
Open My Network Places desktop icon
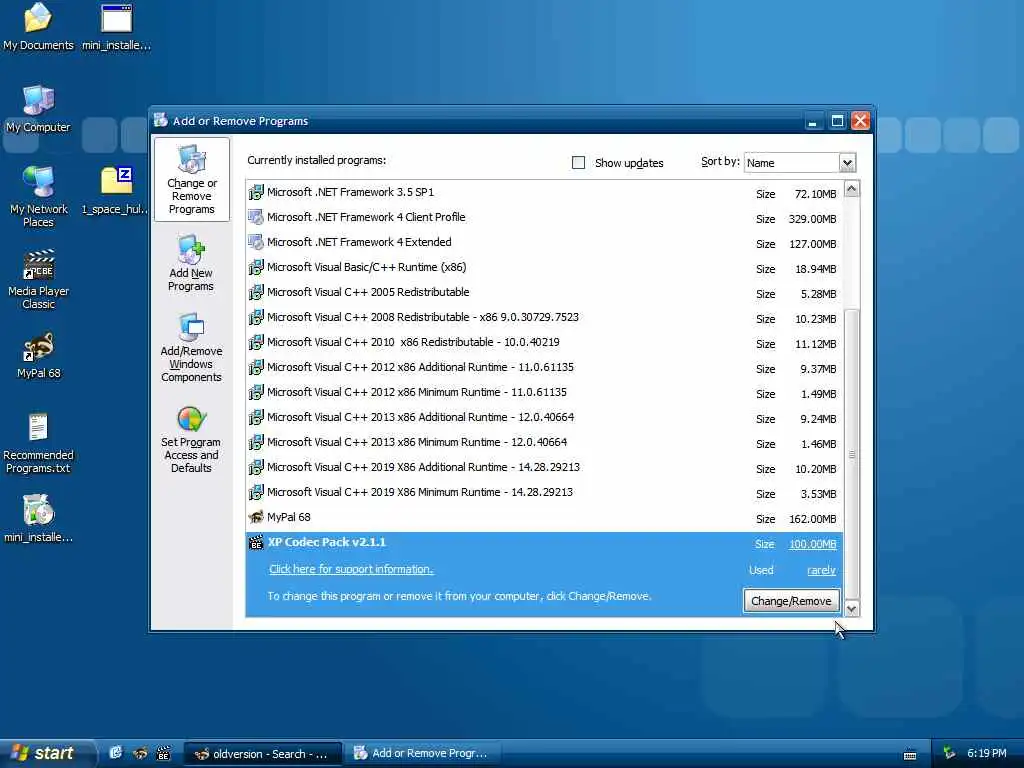click(x=39, y=196)
